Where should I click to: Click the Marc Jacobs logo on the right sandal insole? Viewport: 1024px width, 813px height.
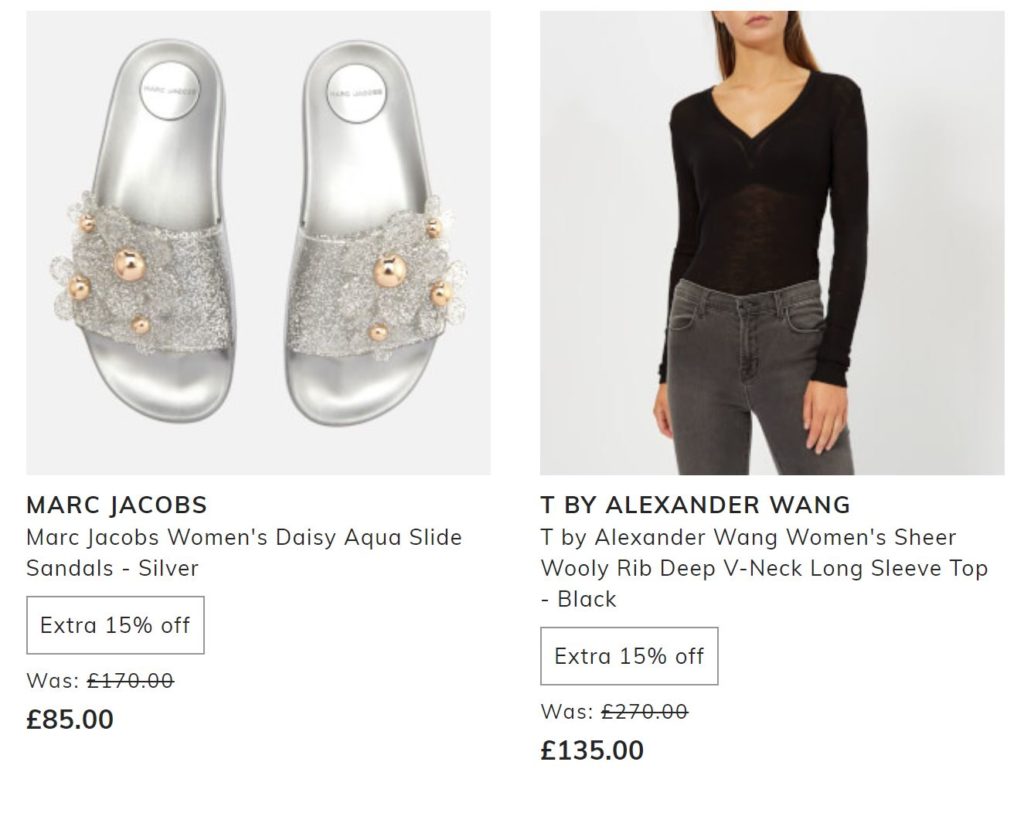tap(356, 92)
